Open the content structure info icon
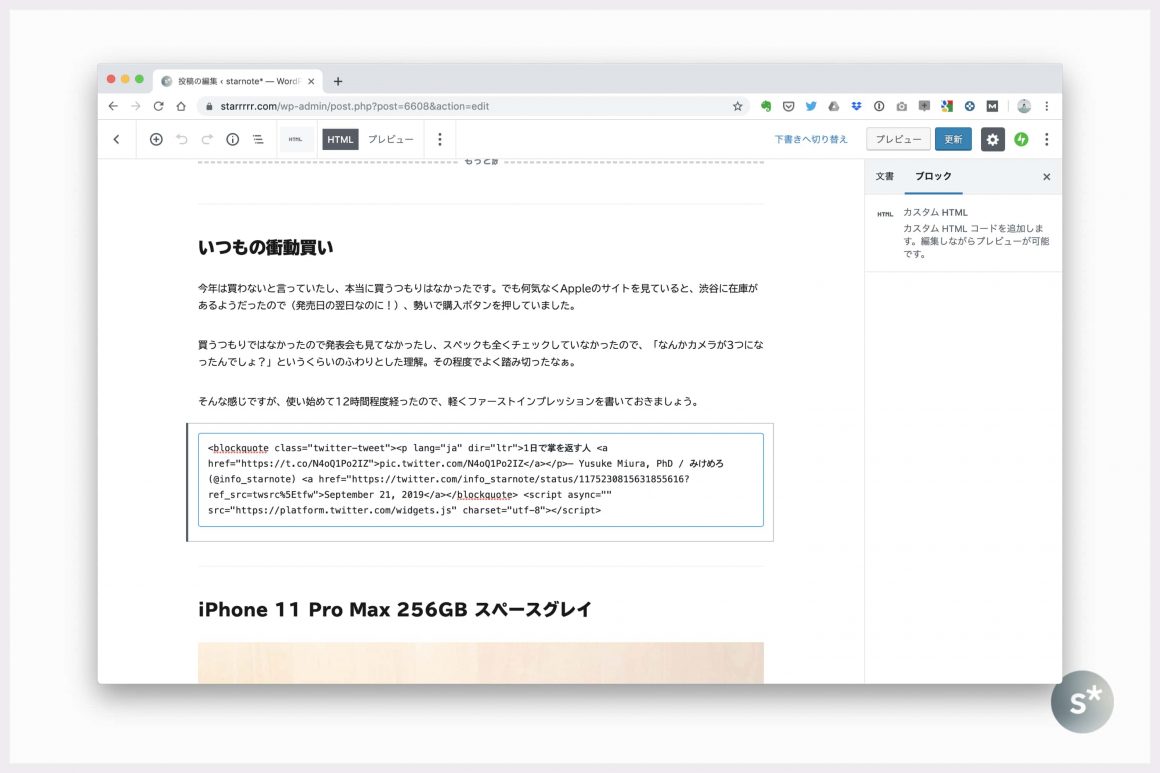 pyautogui.click(x=232, y=140)
